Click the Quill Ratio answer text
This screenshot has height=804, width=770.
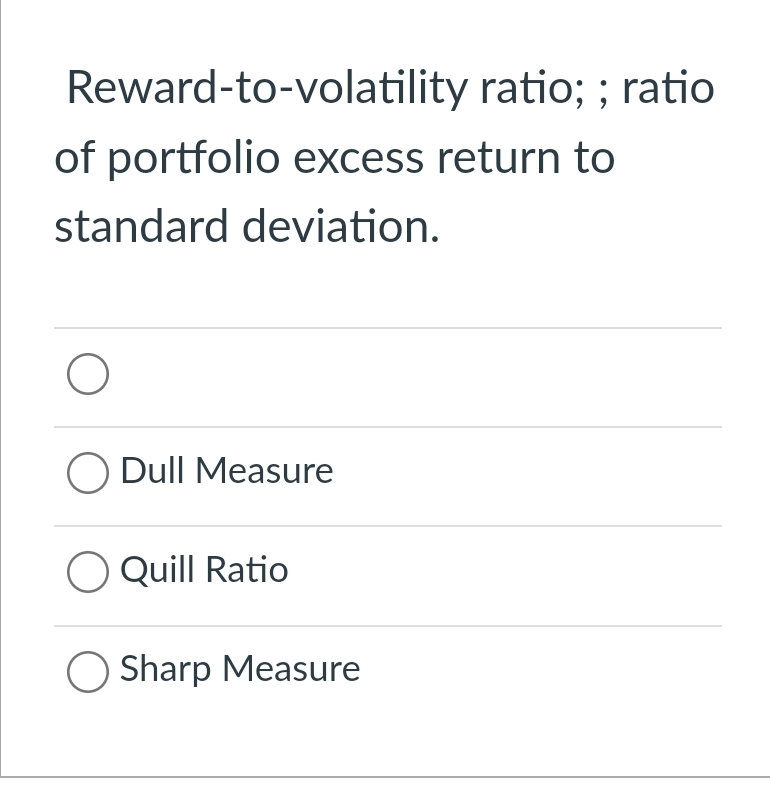click(203, 570)
